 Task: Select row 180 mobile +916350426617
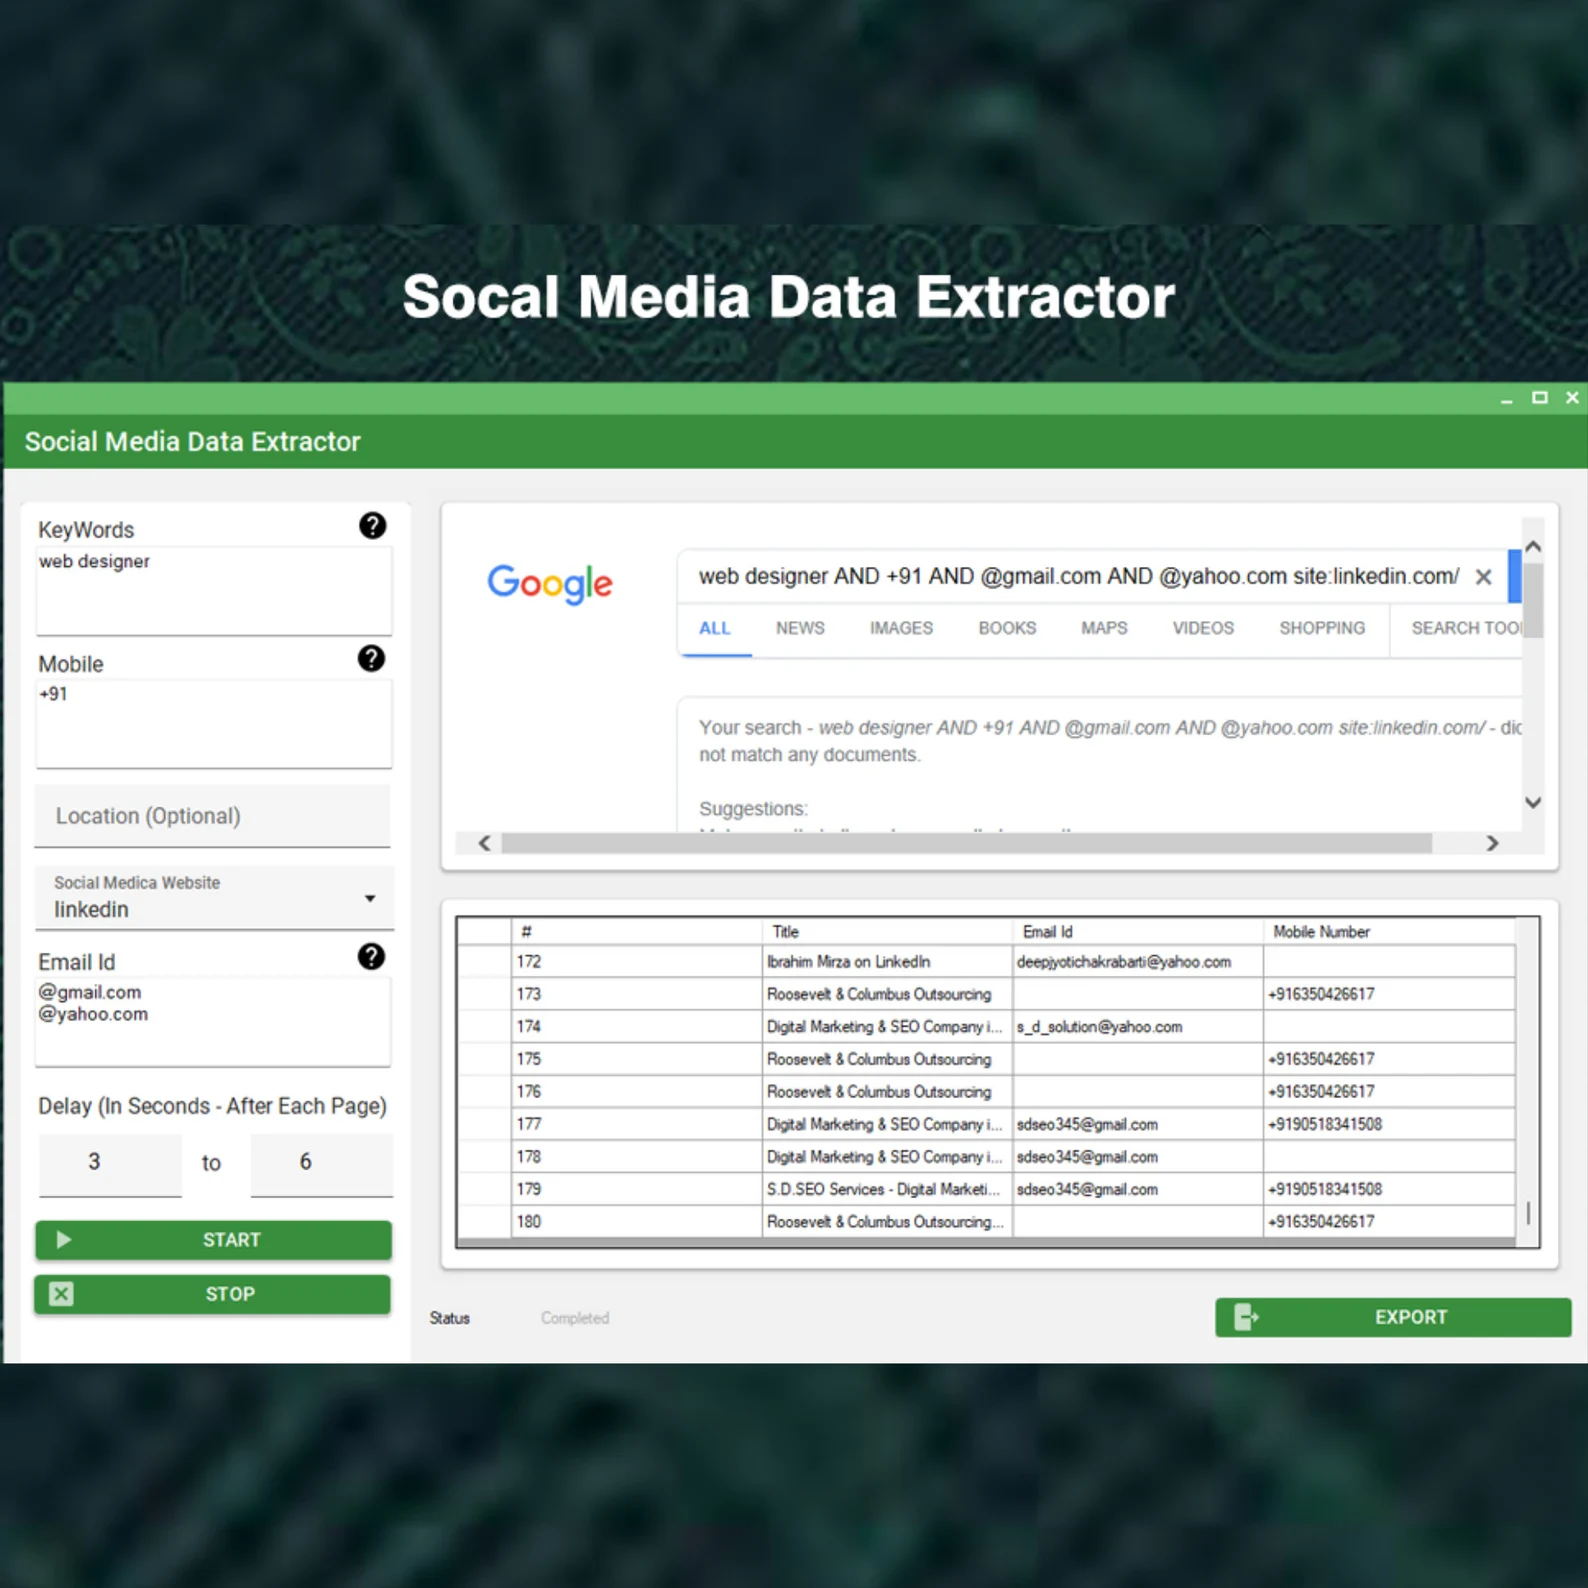coord(1389,1222)
